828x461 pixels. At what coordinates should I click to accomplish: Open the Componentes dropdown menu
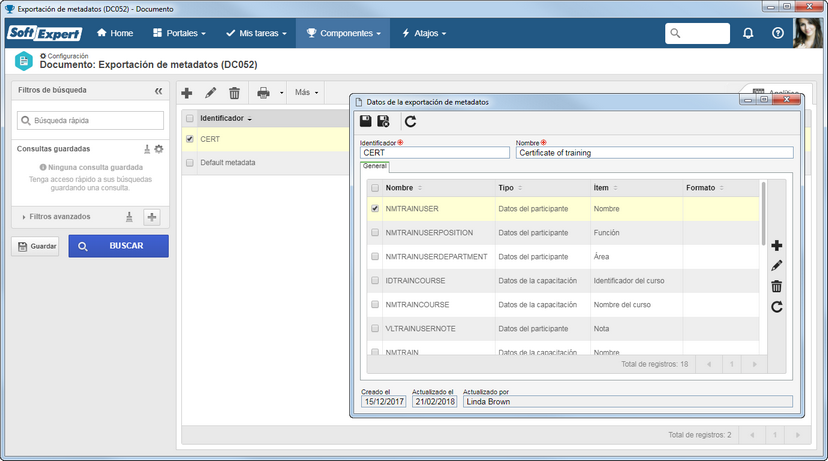click(343, 33)
